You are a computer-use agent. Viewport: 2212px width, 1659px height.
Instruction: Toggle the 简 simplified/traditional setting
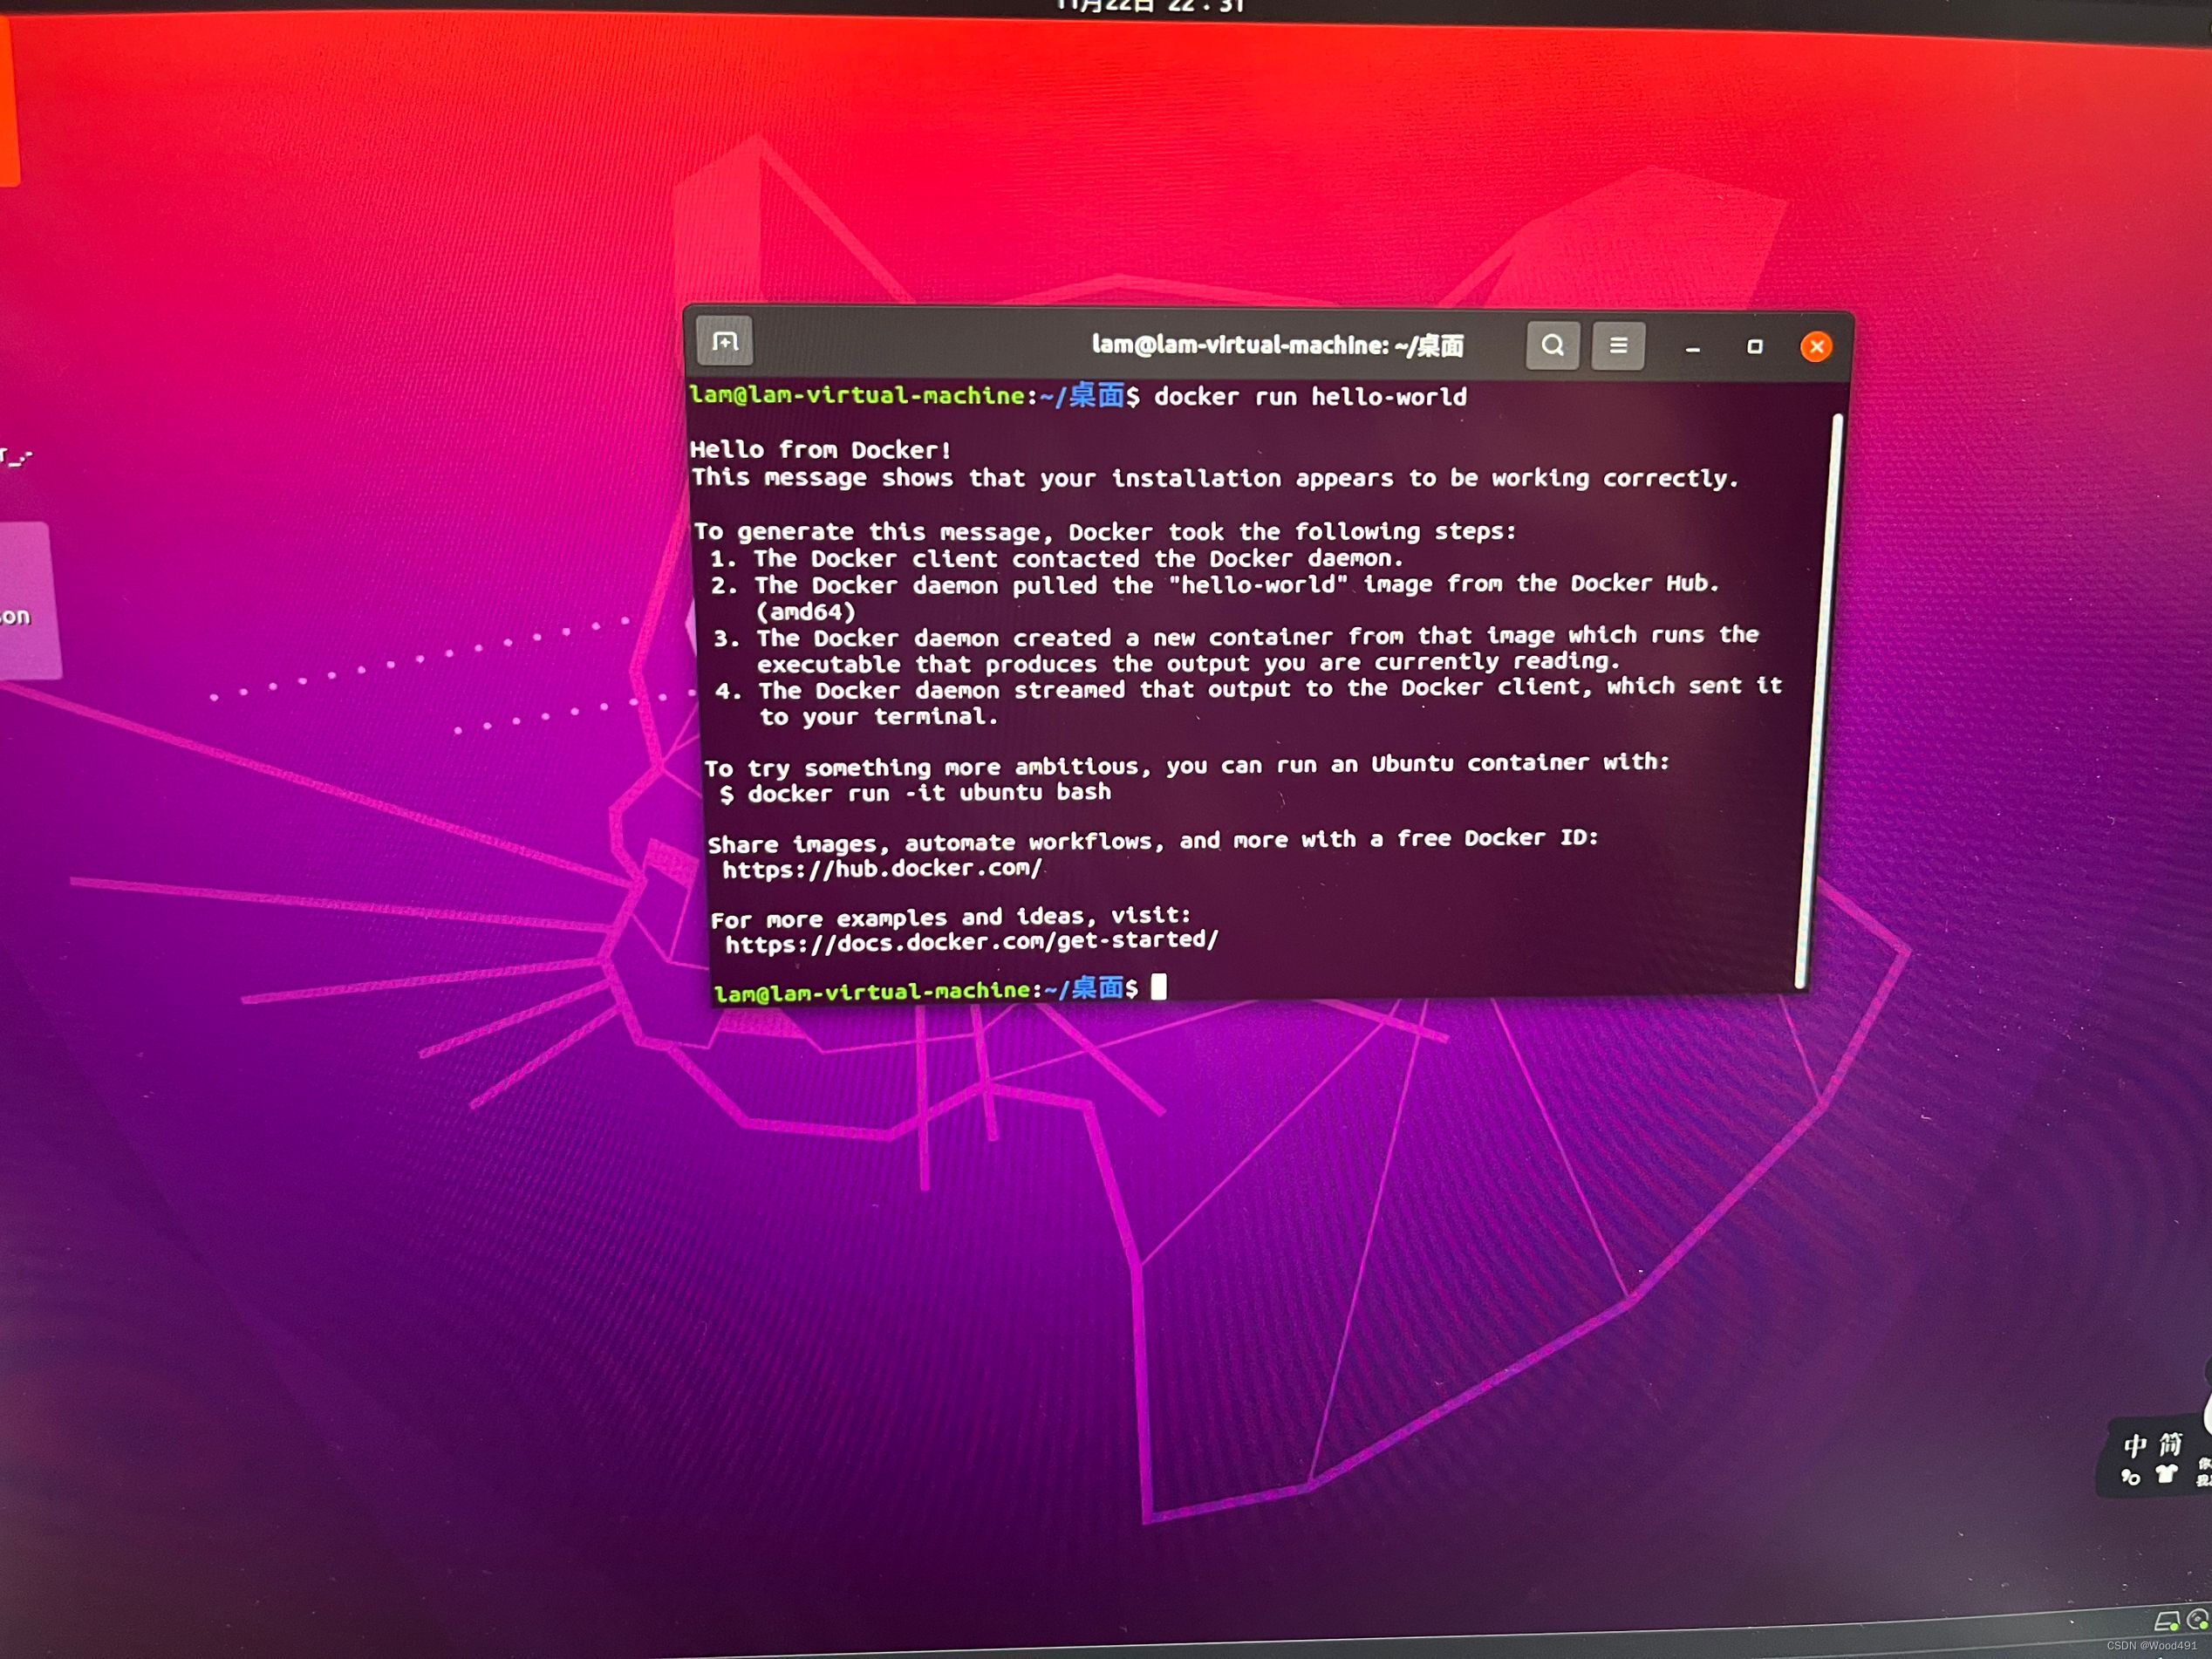coord(2169,1443)
